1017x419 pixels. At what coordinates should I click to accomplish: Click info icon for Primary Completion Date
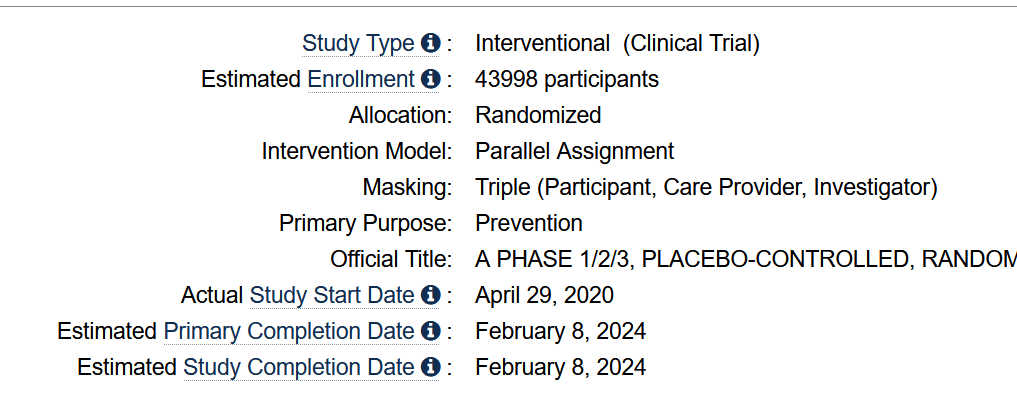click(x=429, y=331)
